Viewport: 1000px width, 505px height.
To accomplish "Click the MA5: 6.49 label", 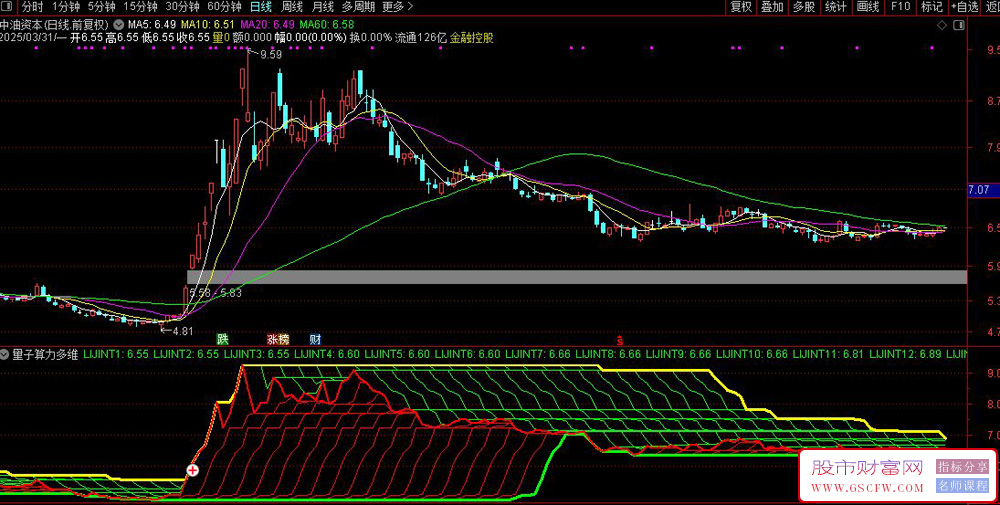I will 152,24.
